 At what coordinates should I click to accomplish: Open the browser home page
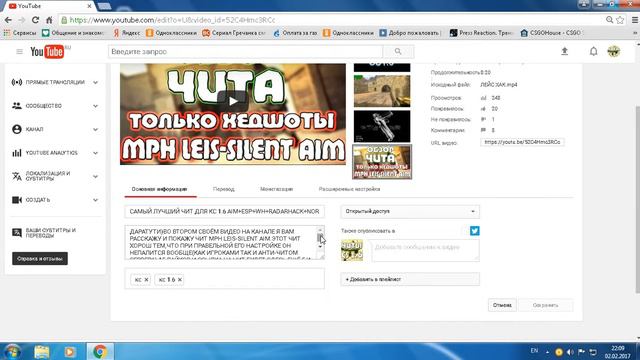click(49, 20)
